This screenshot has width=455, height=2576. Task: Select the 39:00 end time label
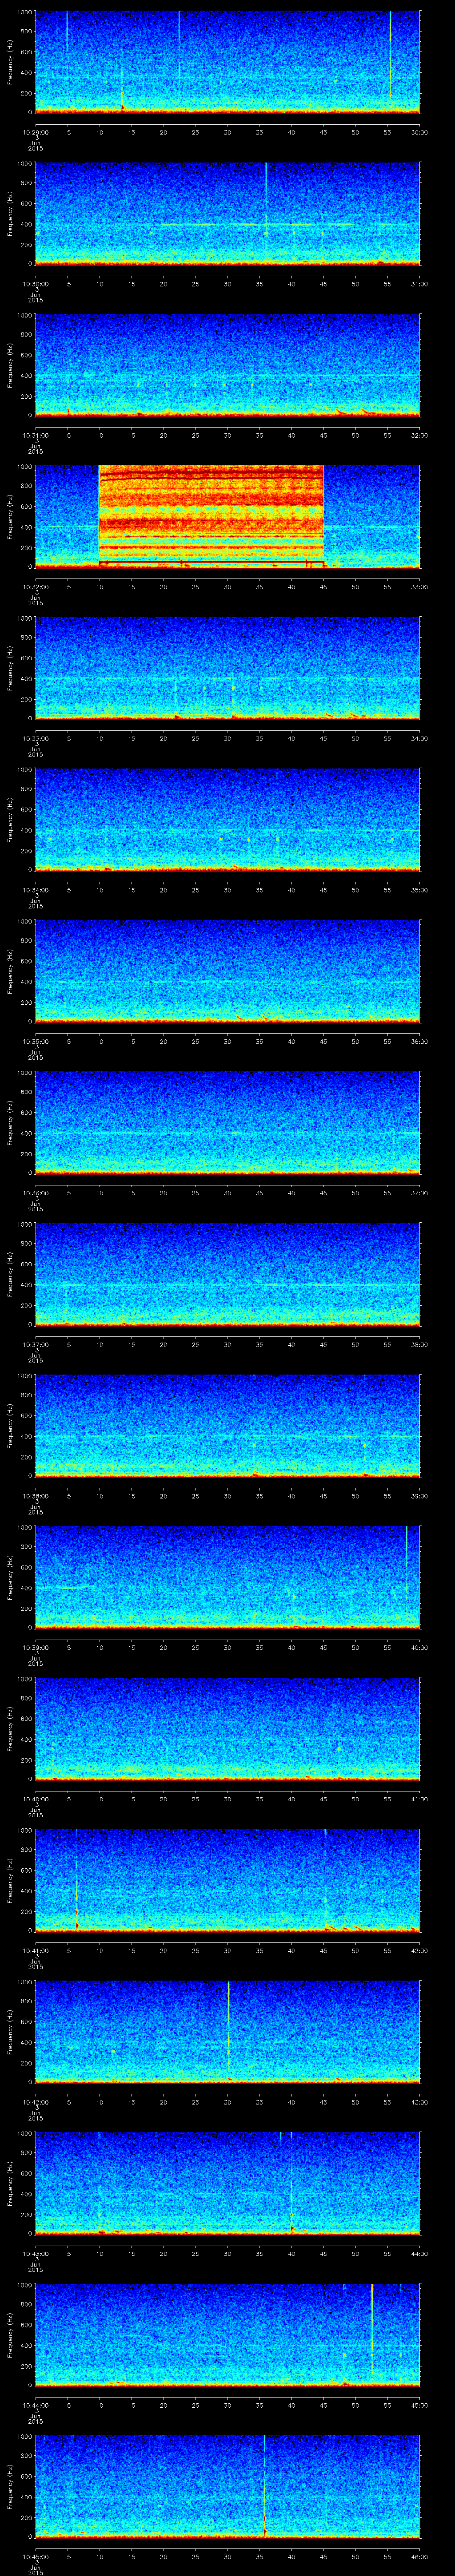tap(419, 1496)
